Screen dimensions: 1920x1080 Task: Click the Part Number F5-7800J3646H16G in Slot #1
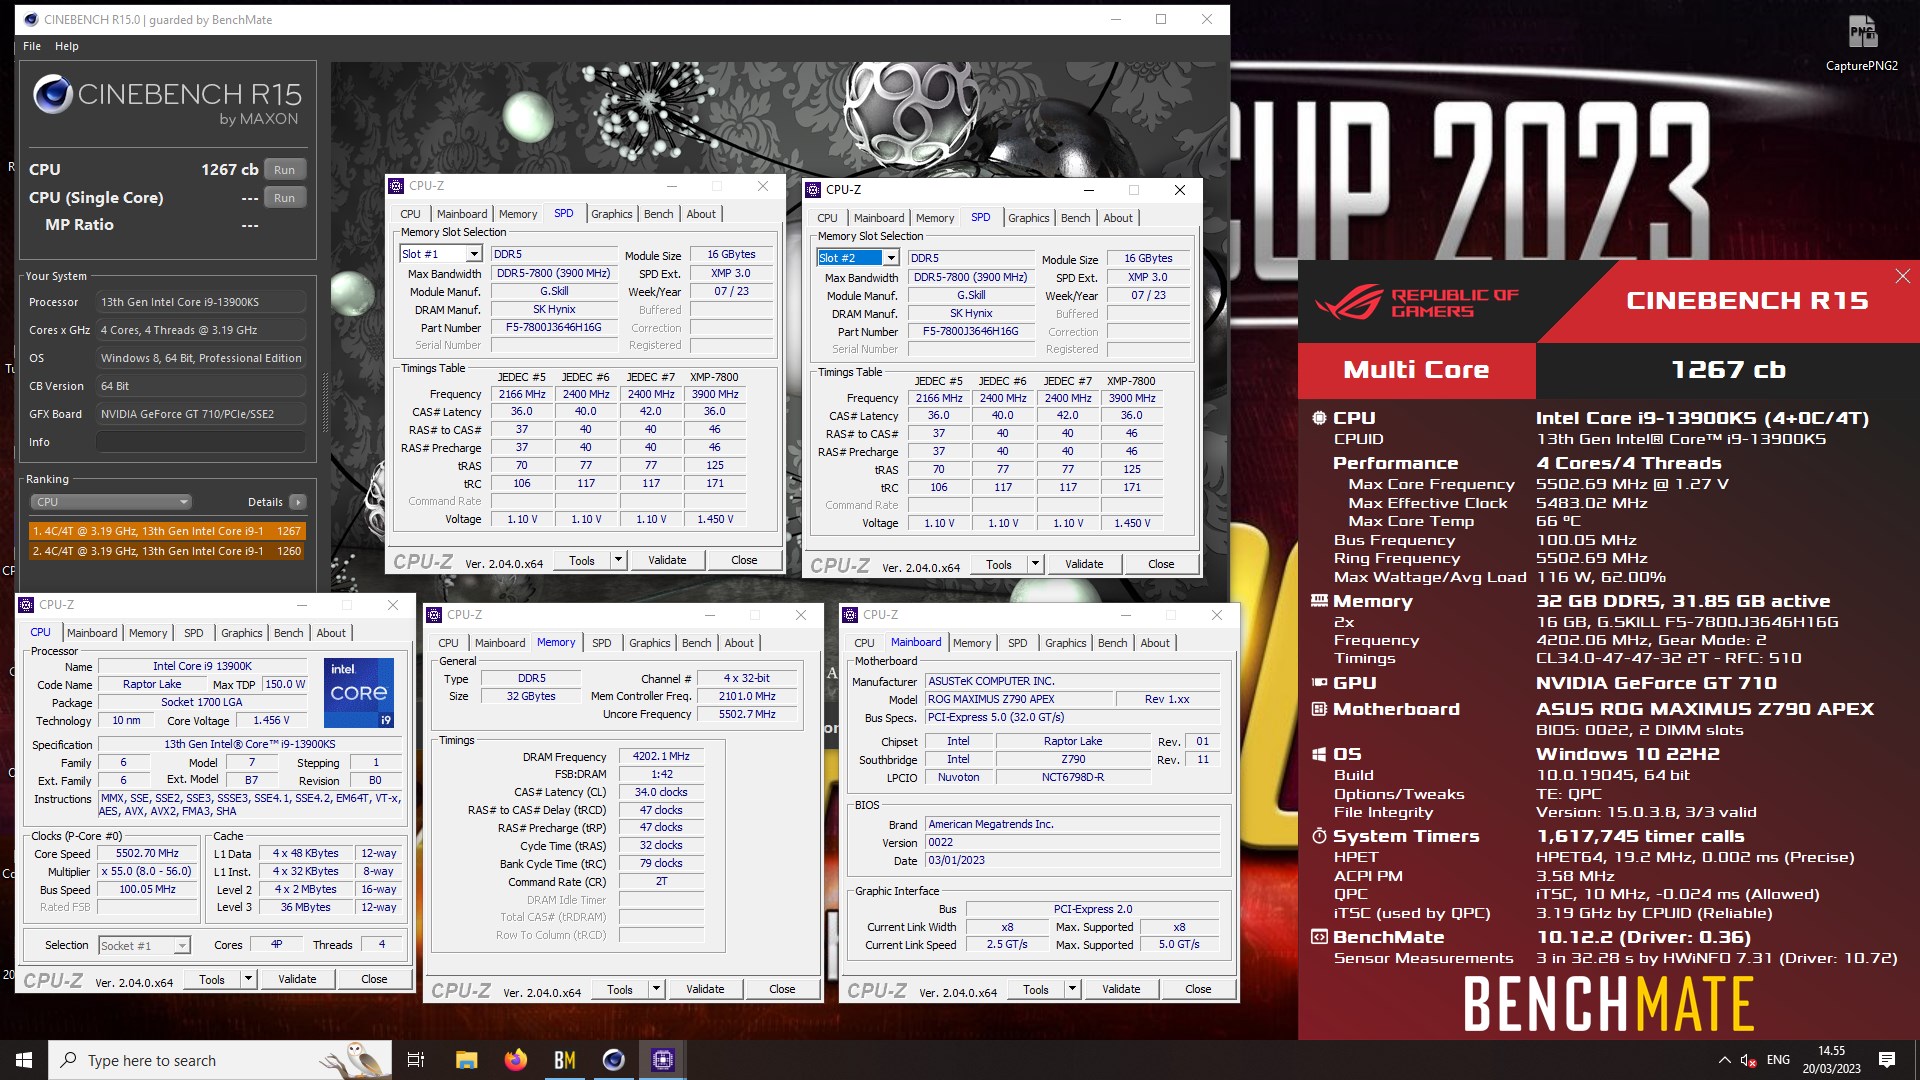(553, 328)
